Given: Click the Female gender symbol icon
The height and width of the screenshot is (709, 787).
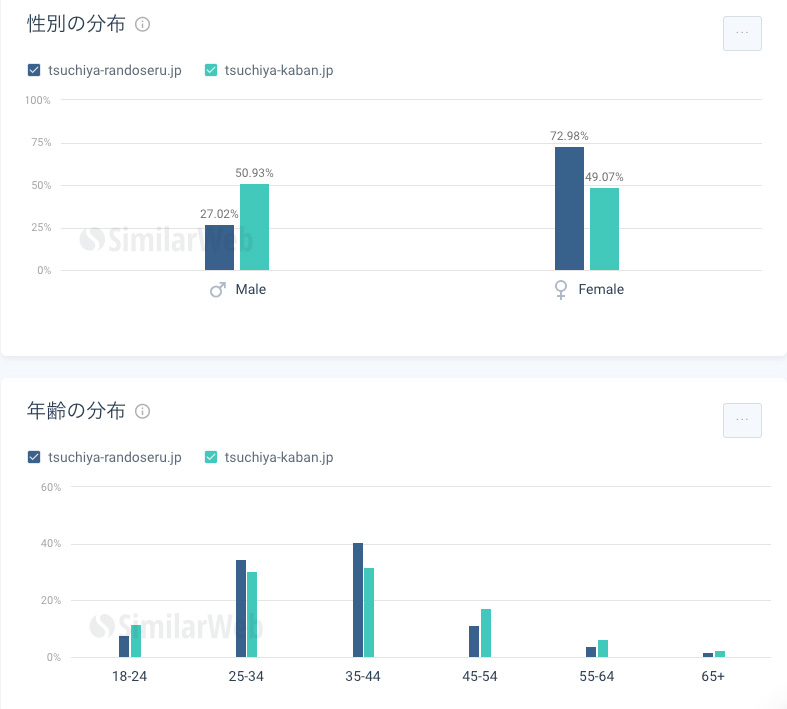Looking at the screenshot, I should tap(561, 289).
